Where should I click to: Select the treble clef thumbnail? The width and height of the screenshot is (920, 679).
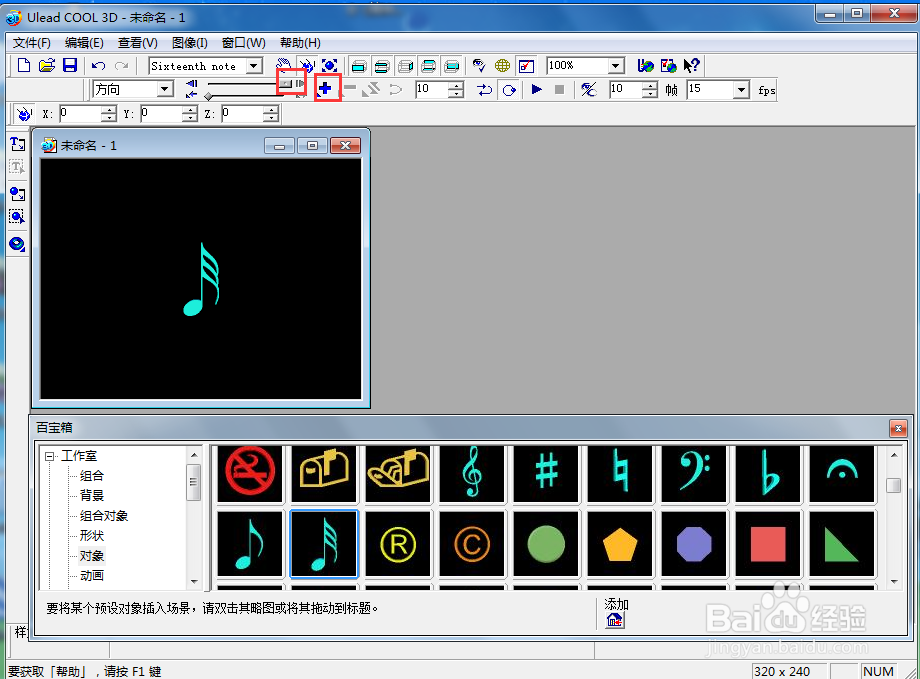click(472, 472)
